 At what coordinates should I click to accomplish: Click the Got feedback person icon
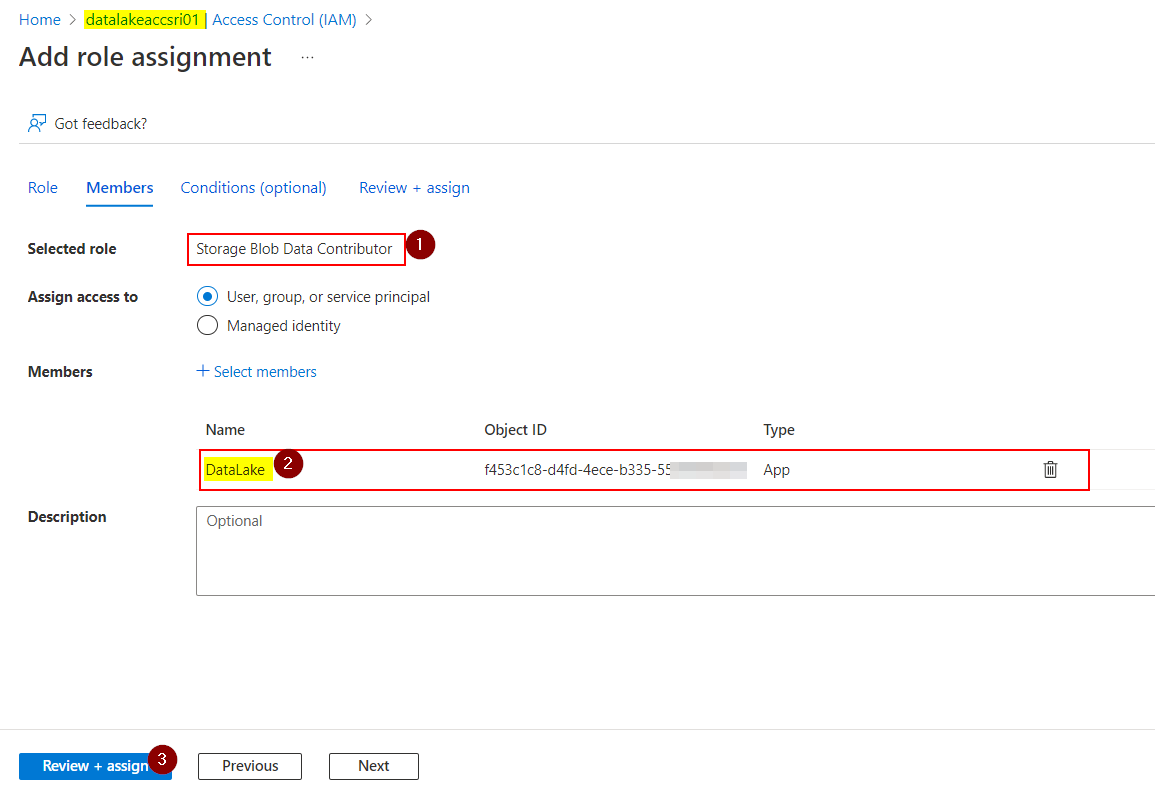[x=37, y=123]
